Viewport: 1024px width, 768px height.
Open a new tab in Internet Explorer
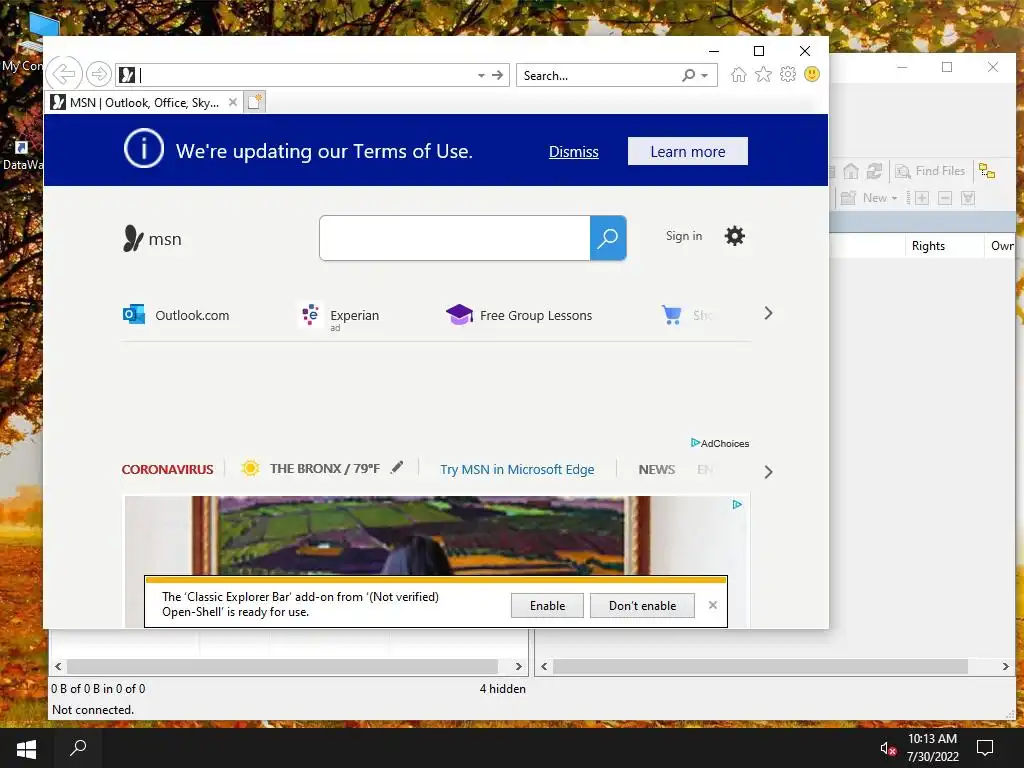(x=255, y=102)
